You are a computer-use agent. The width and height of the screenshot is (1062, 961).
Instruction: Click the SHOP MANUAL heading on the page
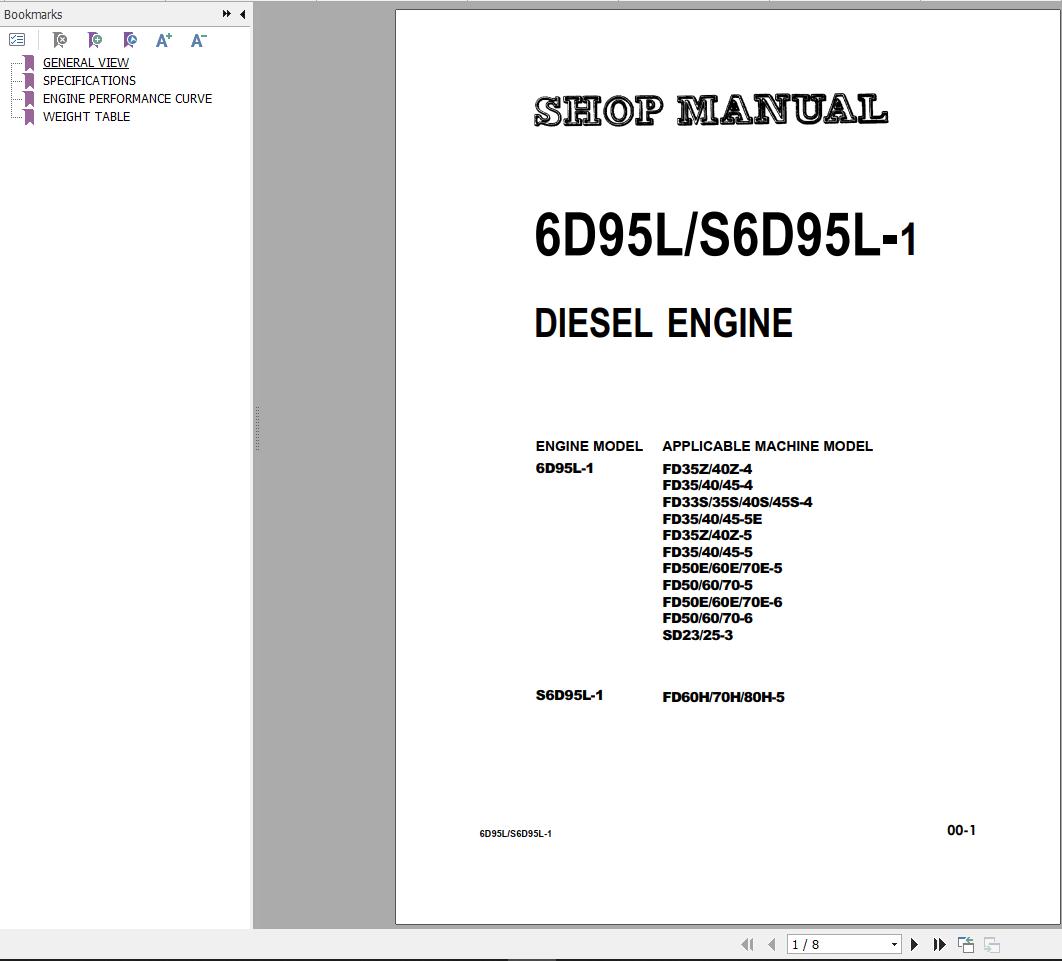[x=710, y=110]
